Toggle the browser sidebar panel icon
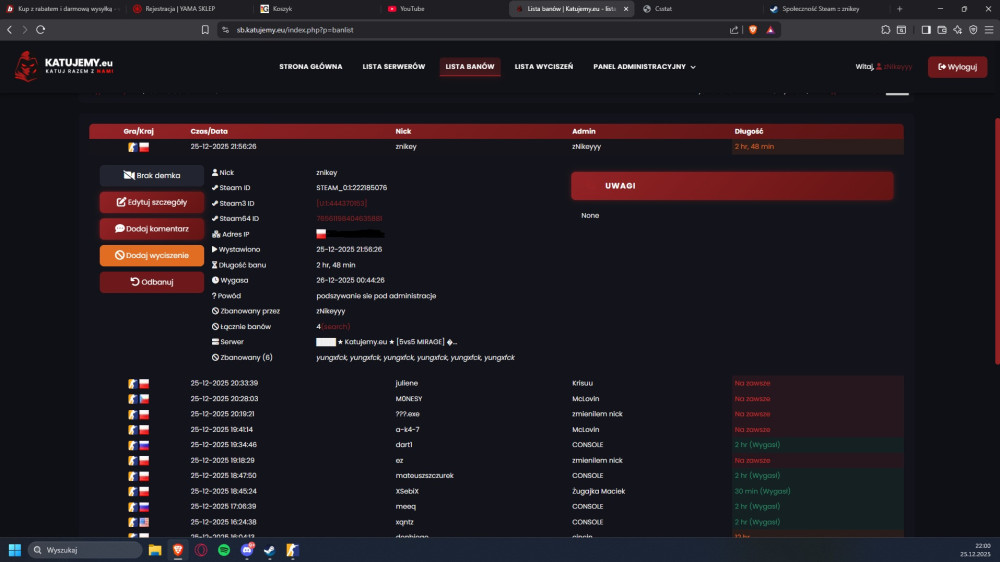The image size is (1000, 562). 926,30
